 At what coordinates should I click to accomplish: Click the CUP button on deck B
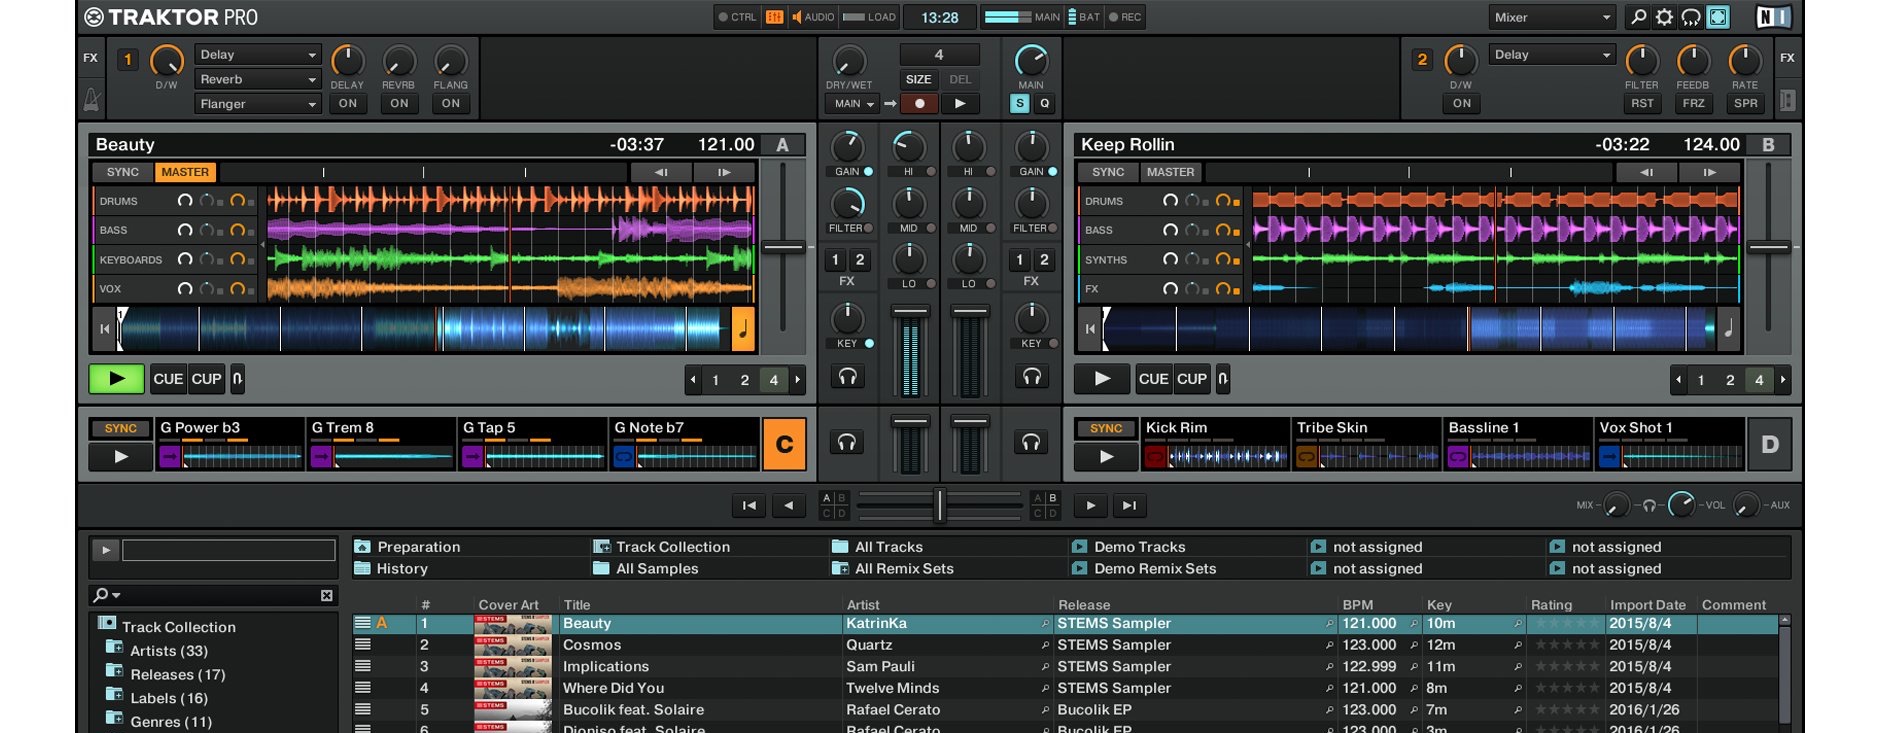(x=1191, y=379)
